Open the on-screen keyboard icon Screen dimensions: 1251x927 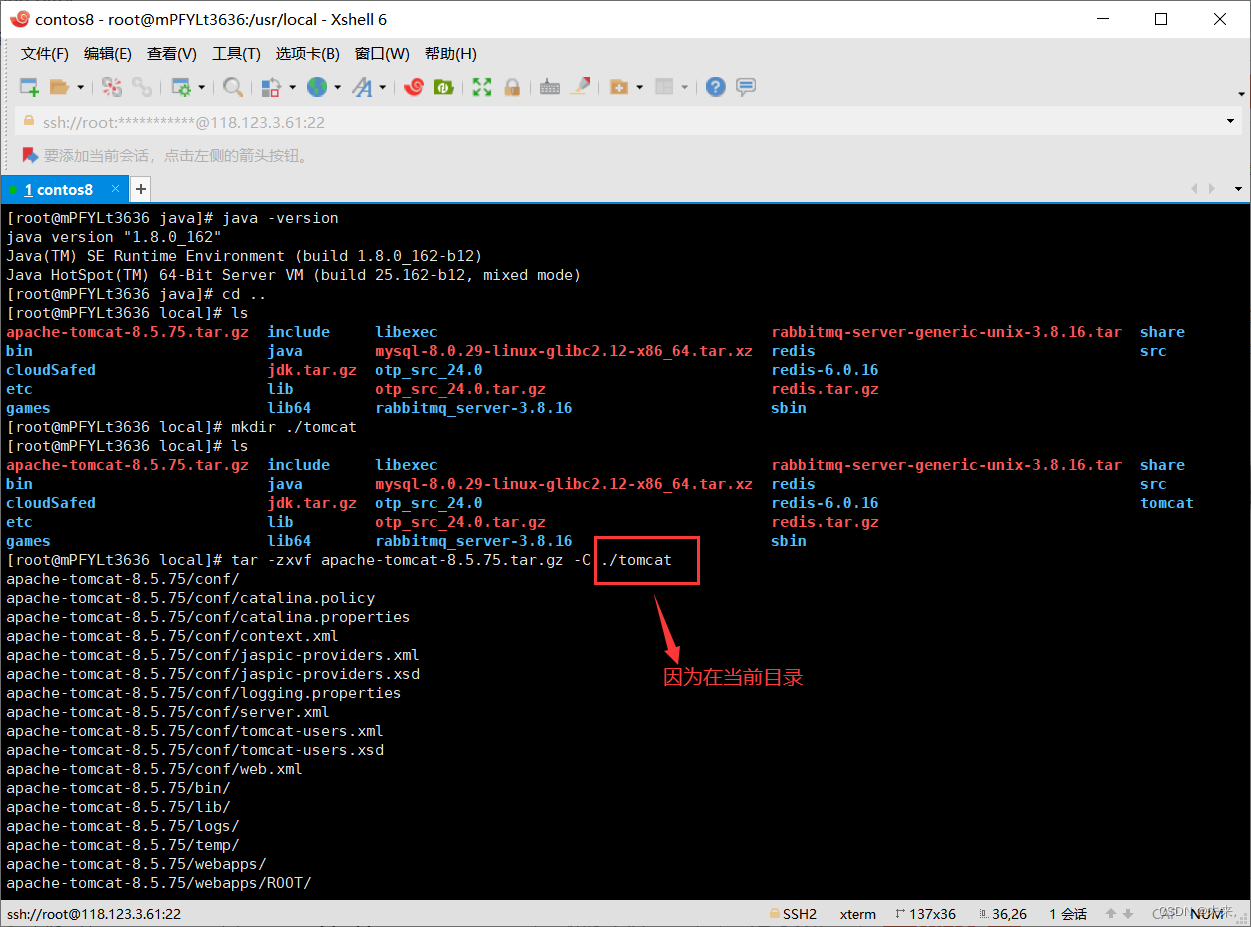click(x=549, y=87)
